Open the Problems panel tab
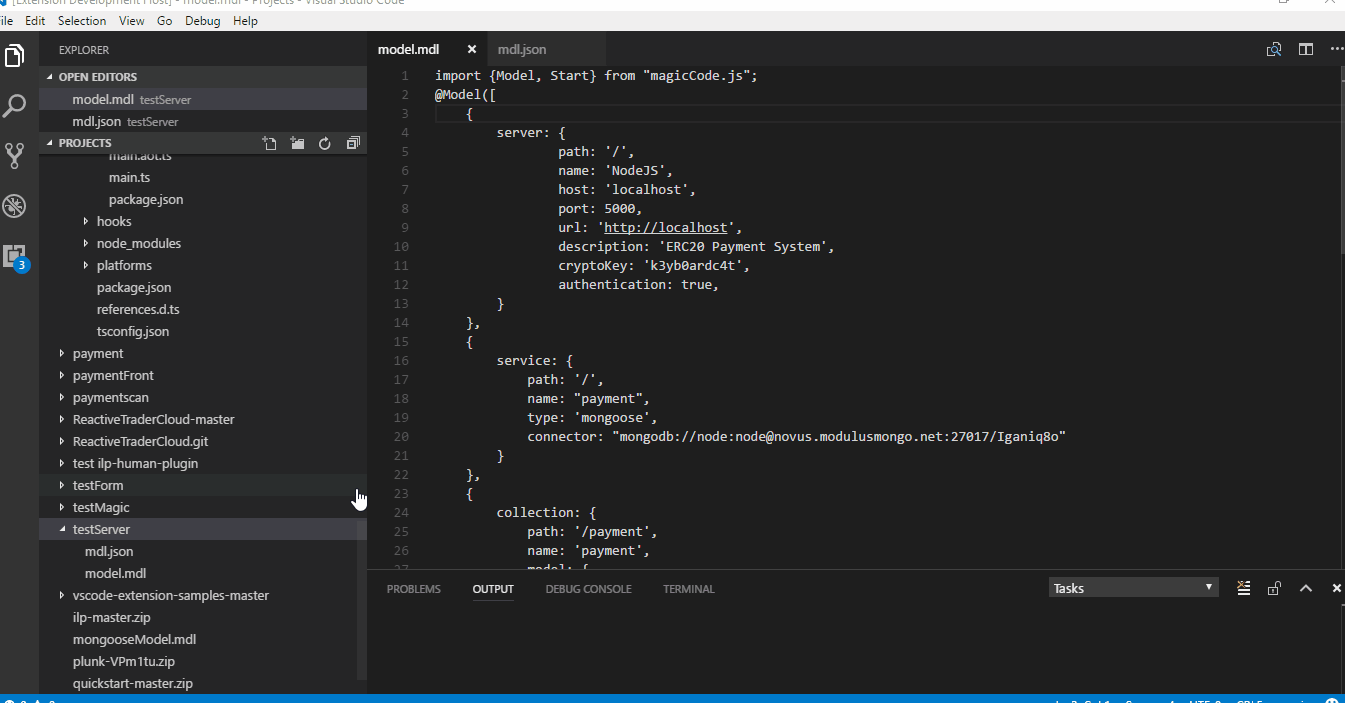 (x=414, y=589)
